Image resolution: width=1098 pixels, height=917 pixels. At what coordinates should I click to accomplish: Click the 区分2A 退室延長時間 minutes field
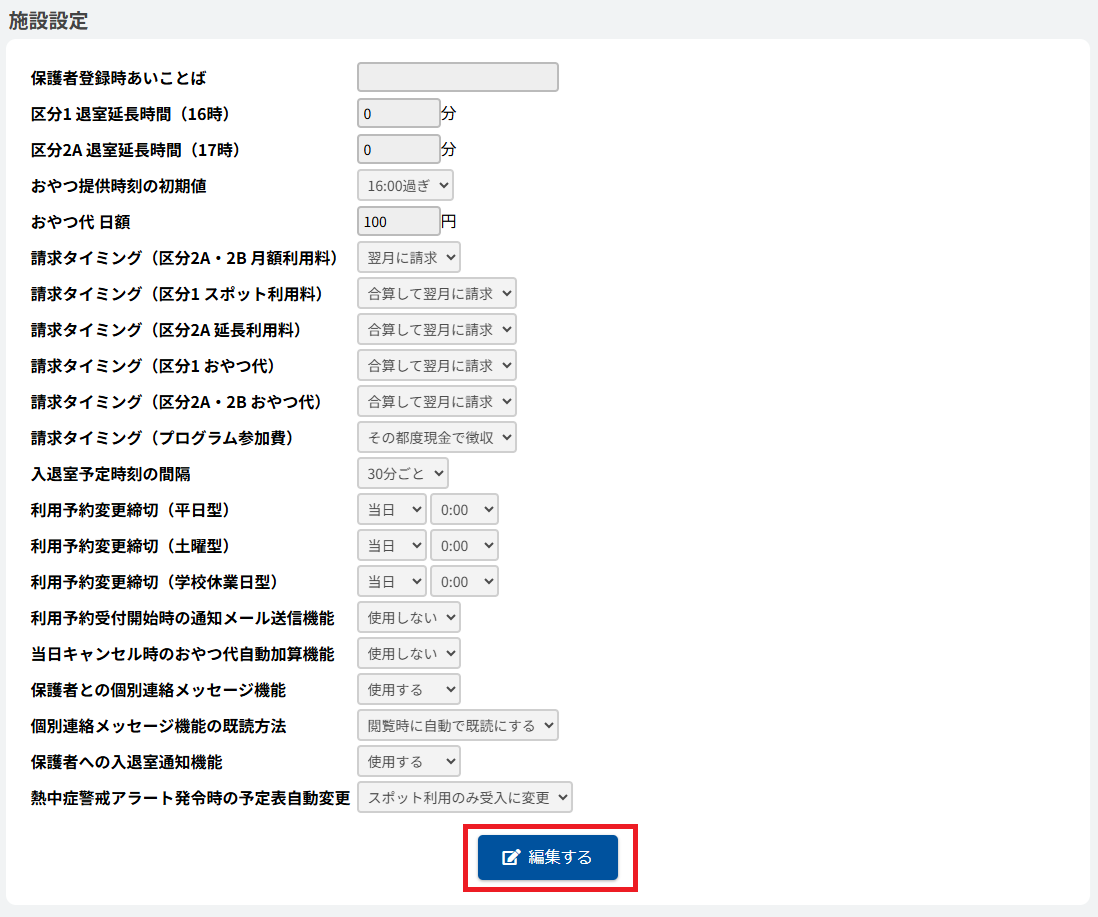pyautogui.click(x=398, y=149)
